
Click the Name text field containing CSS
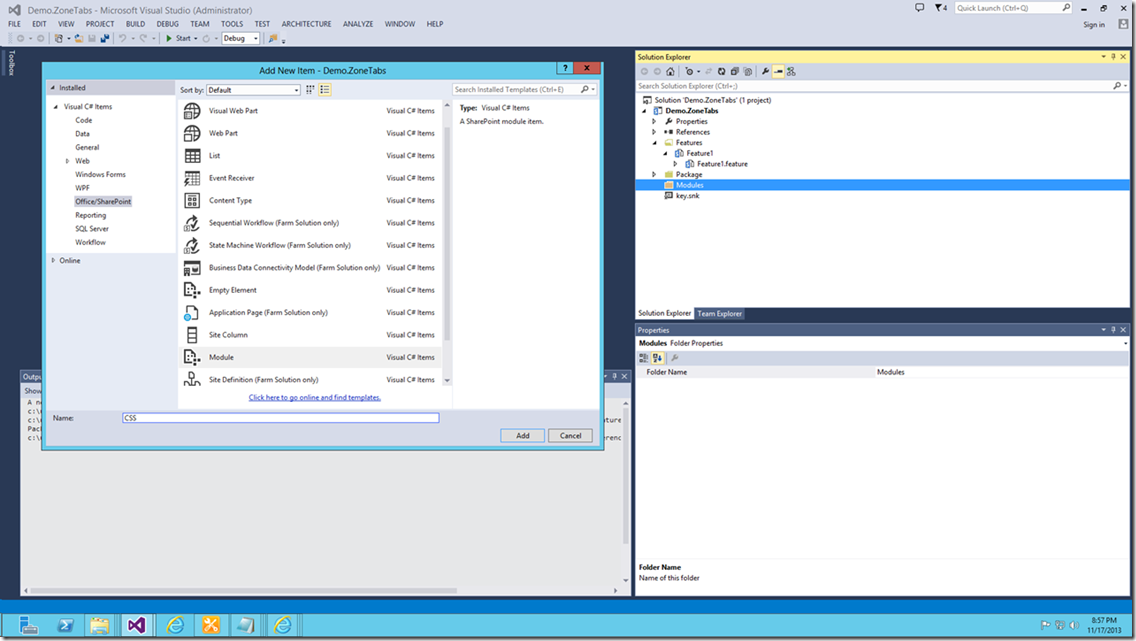coord(280,418)
